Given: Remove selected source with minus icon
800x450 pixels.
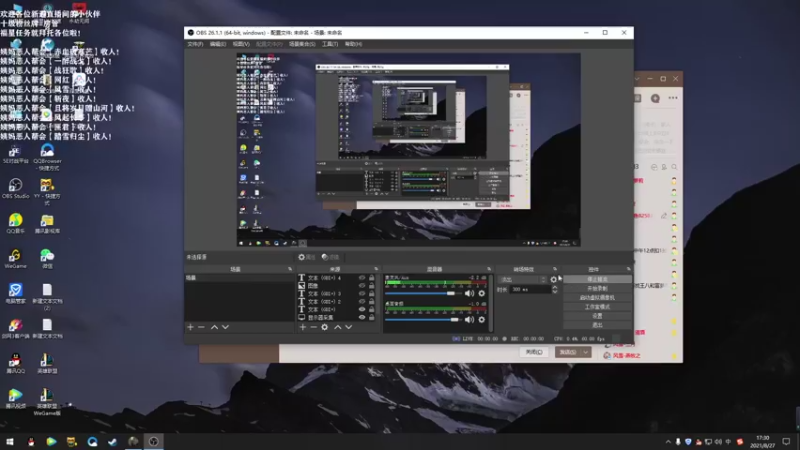Looking at the screenshot, I should pyautogui.click(x=313, y=327).
